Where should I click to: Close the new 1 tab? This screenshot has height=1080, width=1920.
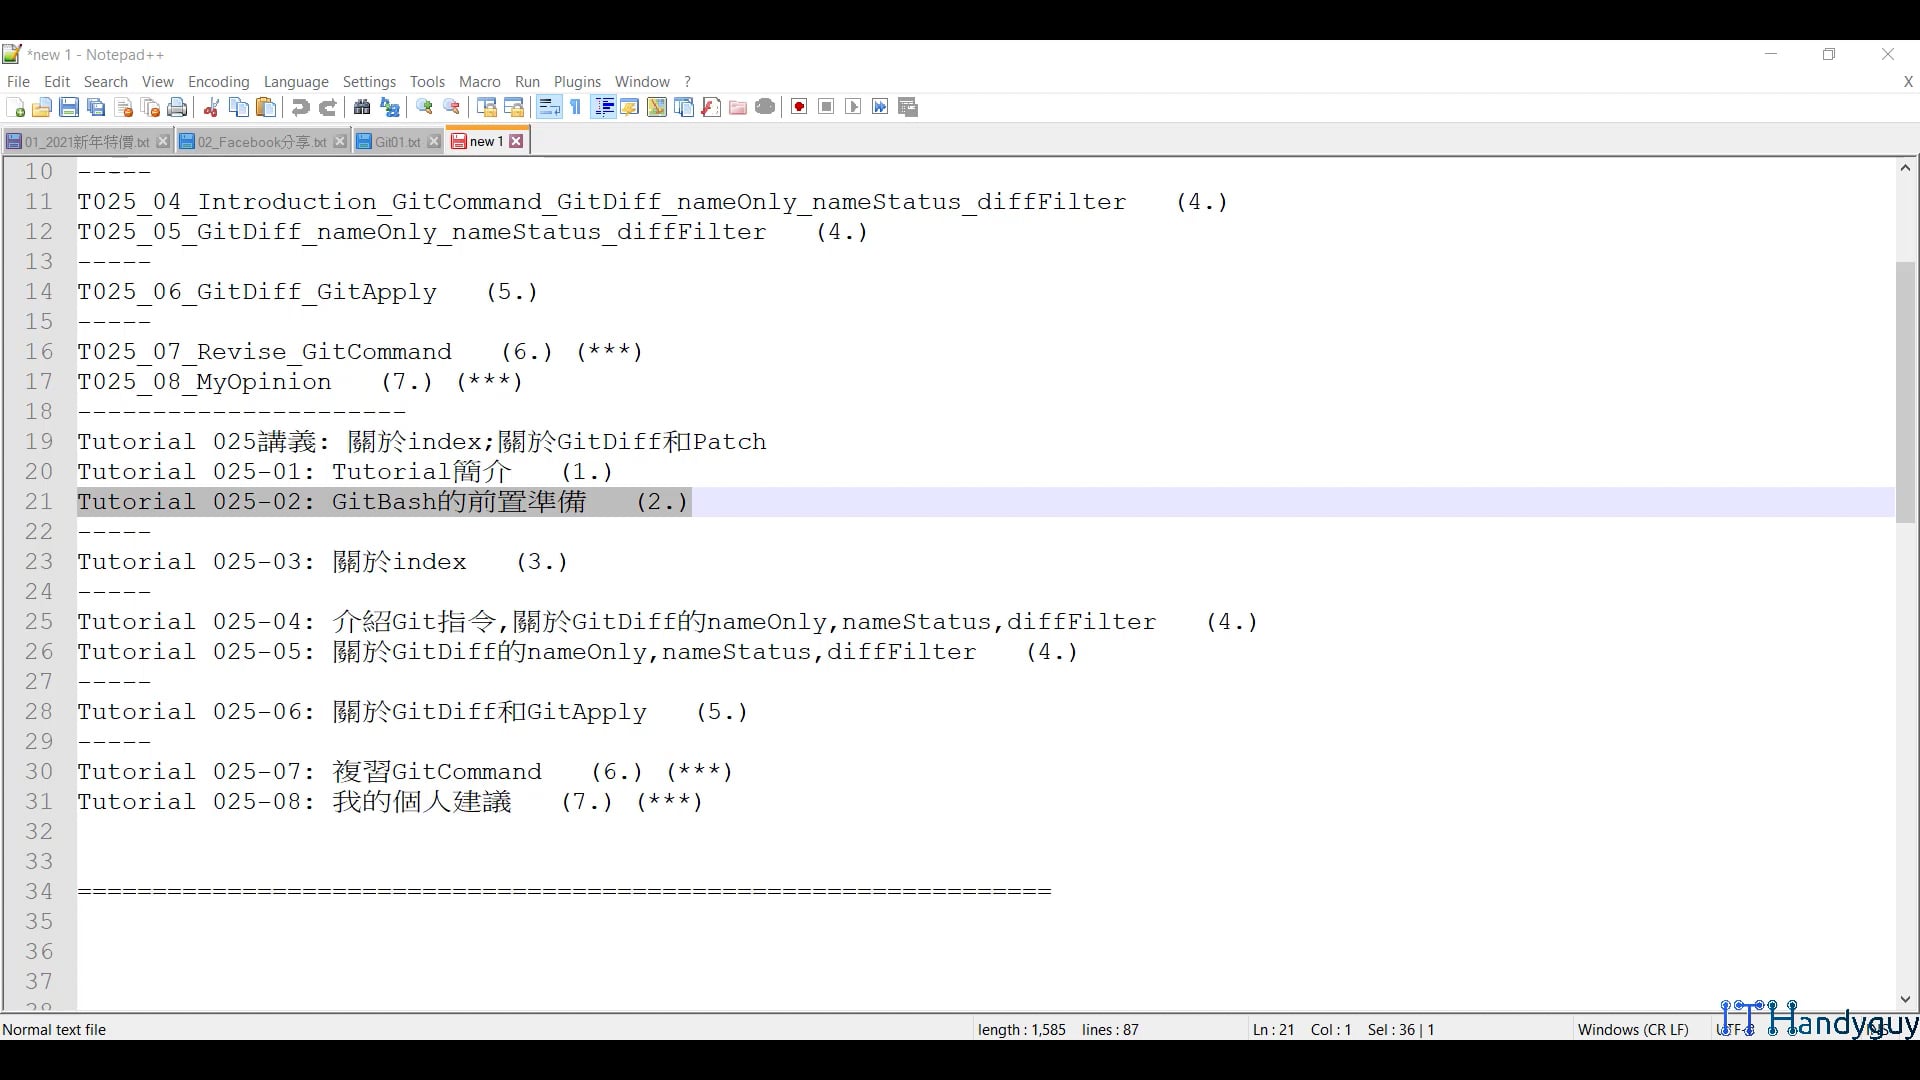click(x=516, y=141)
